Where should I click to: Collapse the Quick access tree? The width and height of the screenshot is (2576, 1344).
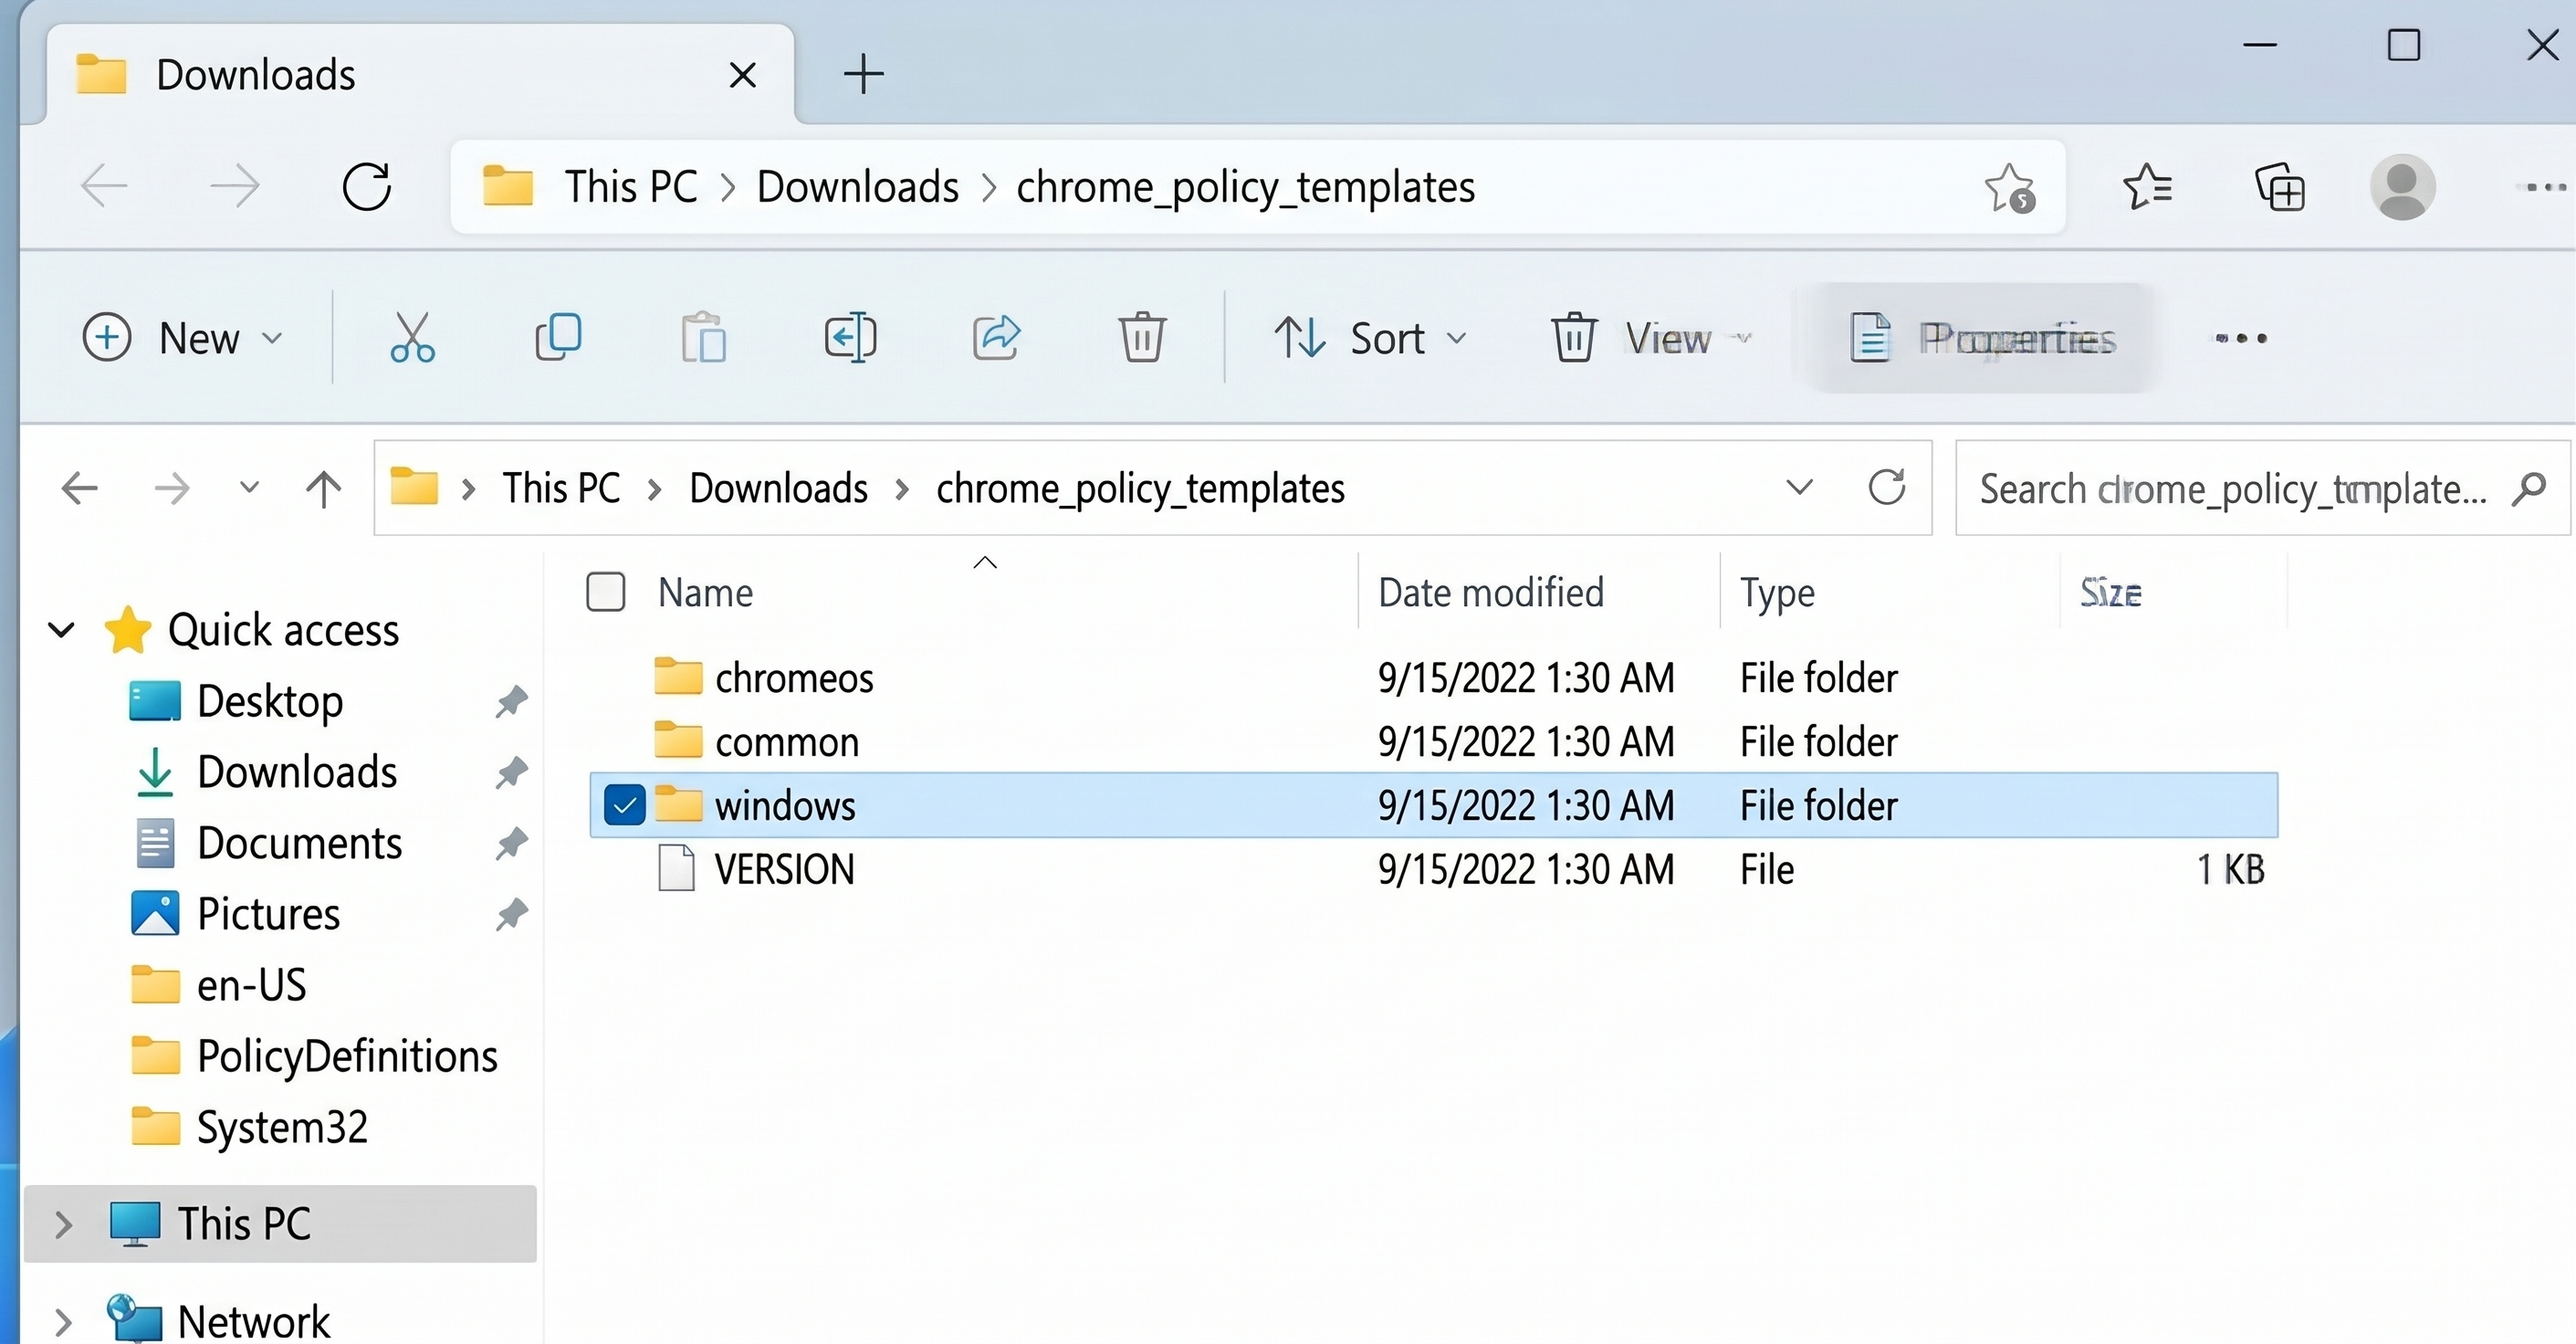[x=62, y=630]
